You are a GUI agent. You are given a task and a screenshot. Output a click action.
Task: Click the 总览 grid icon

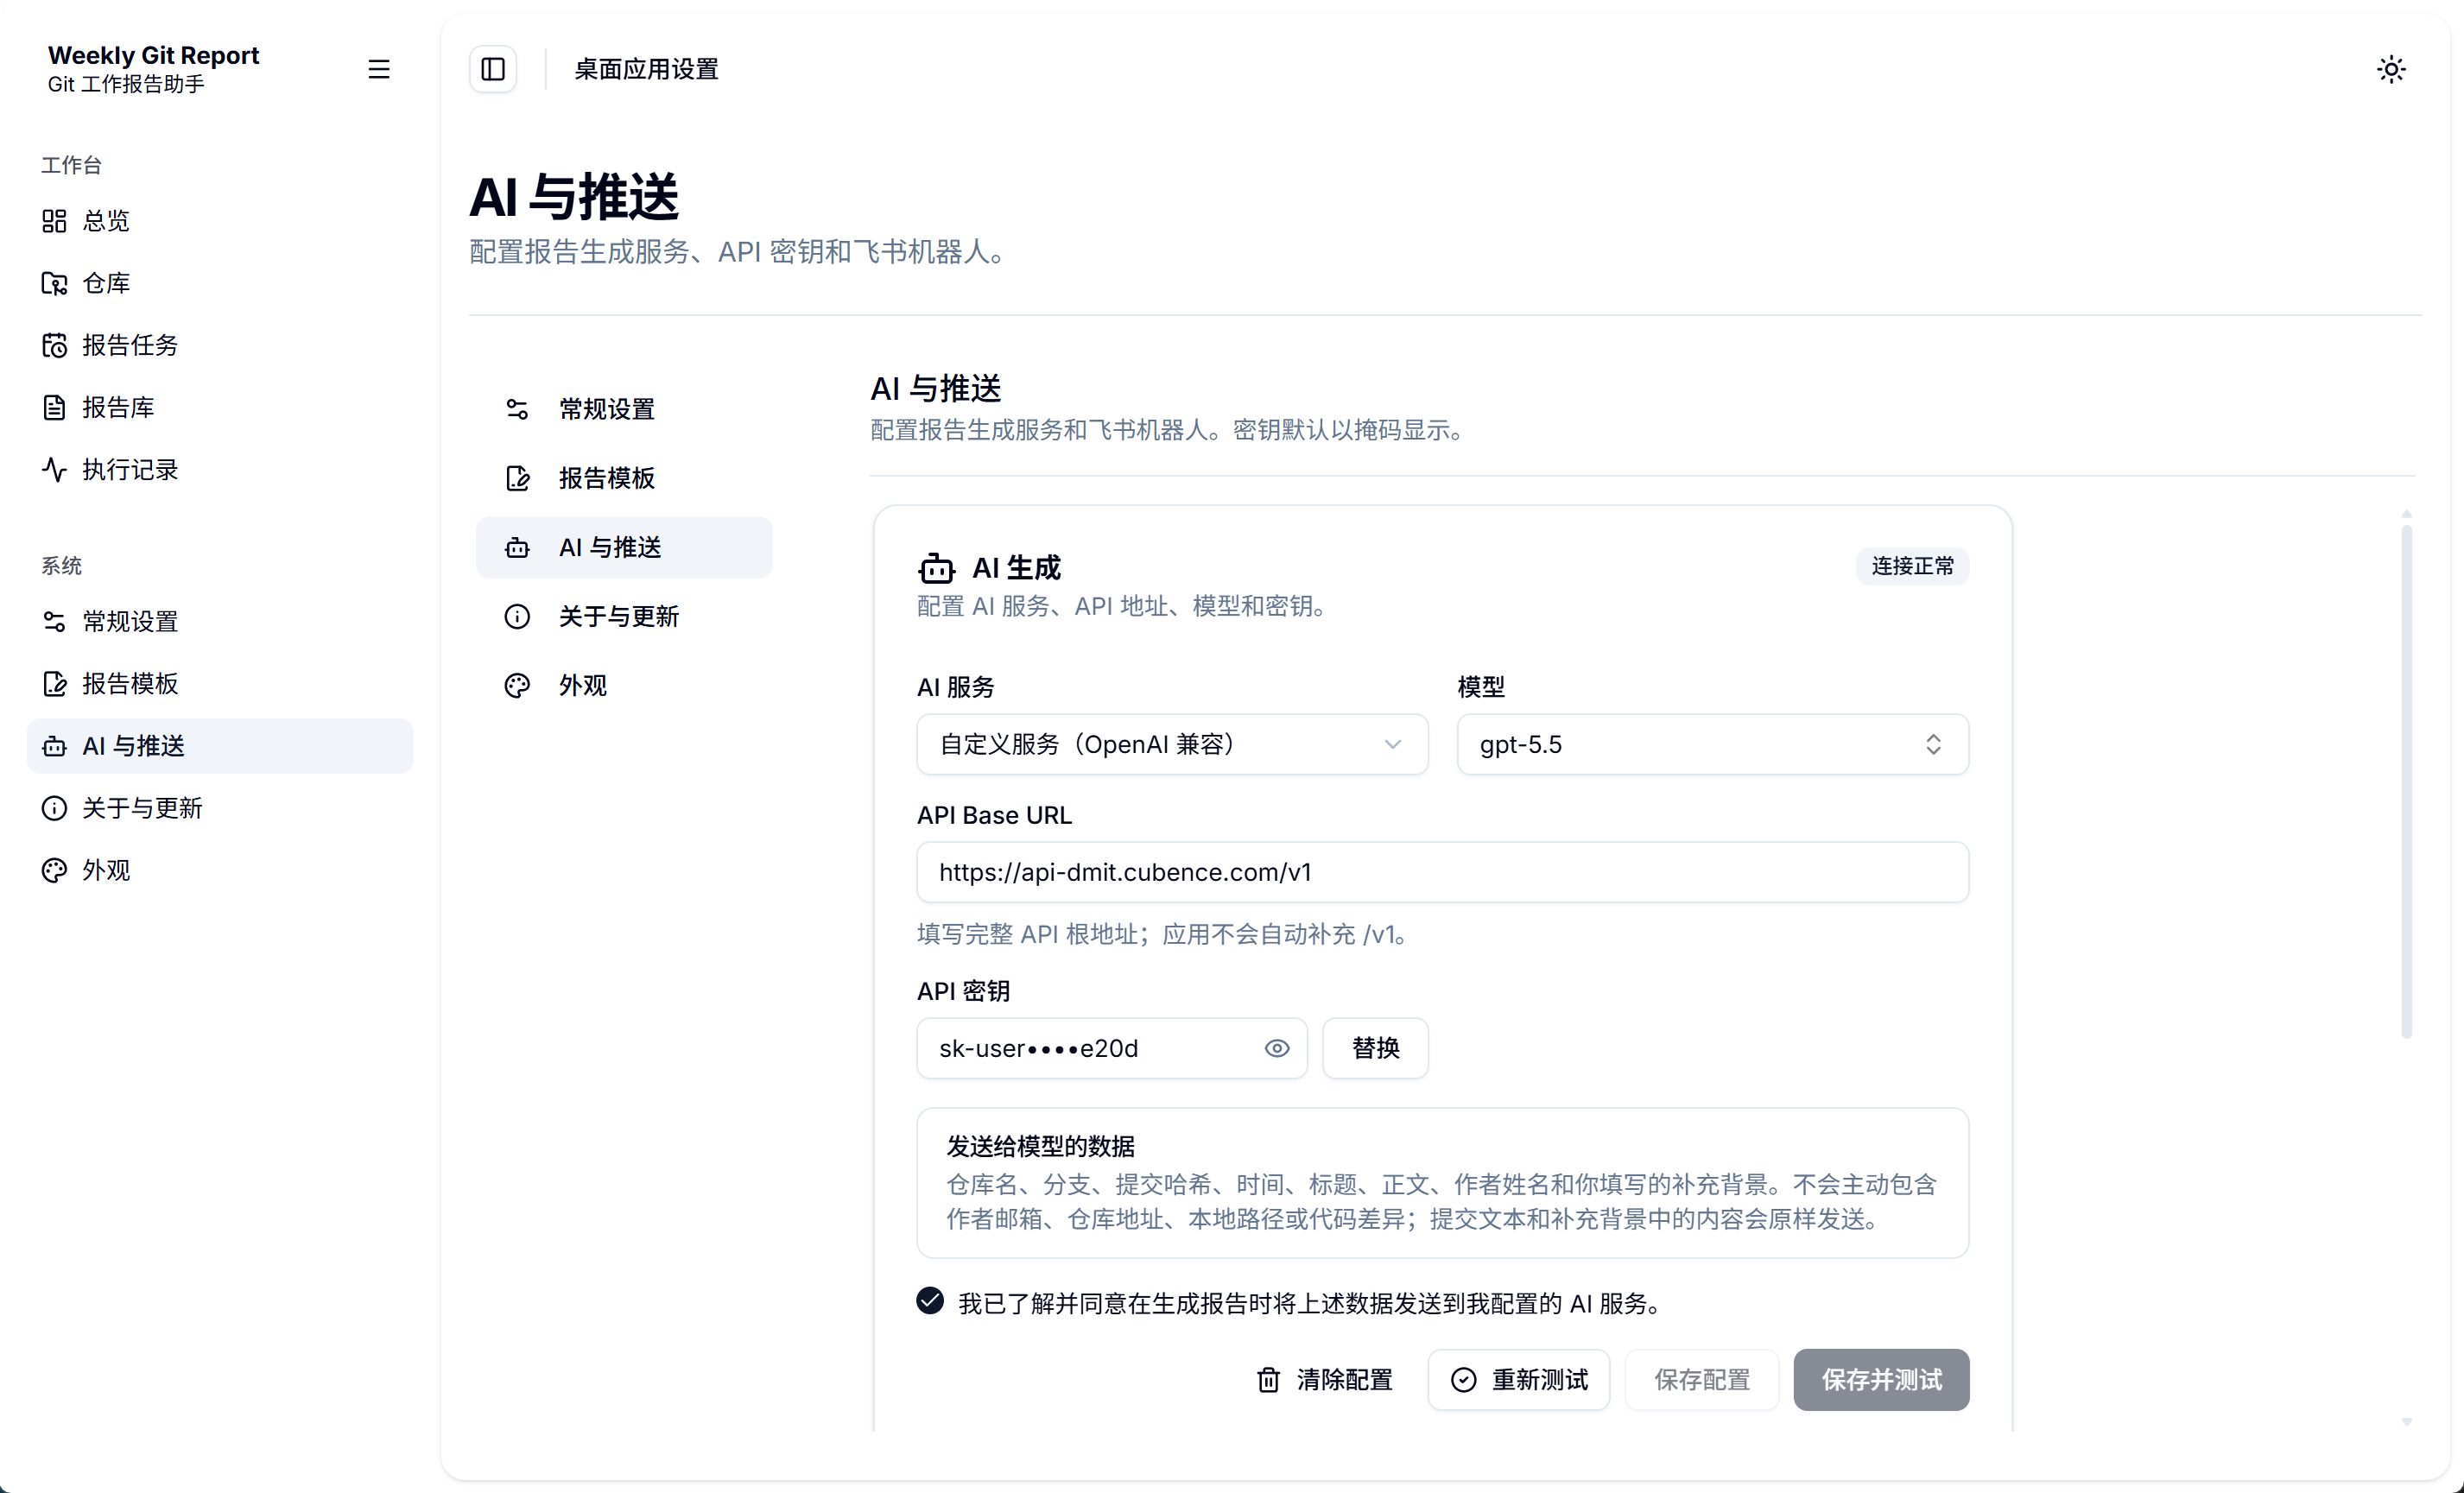[x=54, y=221]
